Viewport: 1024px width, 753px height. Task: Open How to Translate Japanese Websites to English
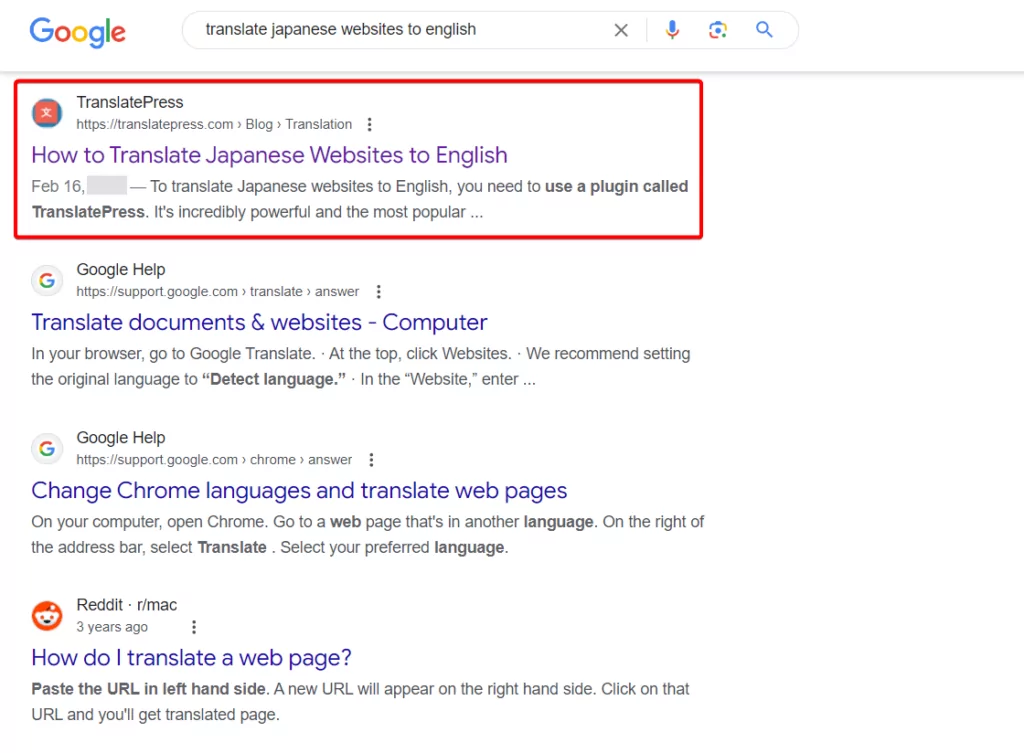pyautogui.click(x=269, y=155)
